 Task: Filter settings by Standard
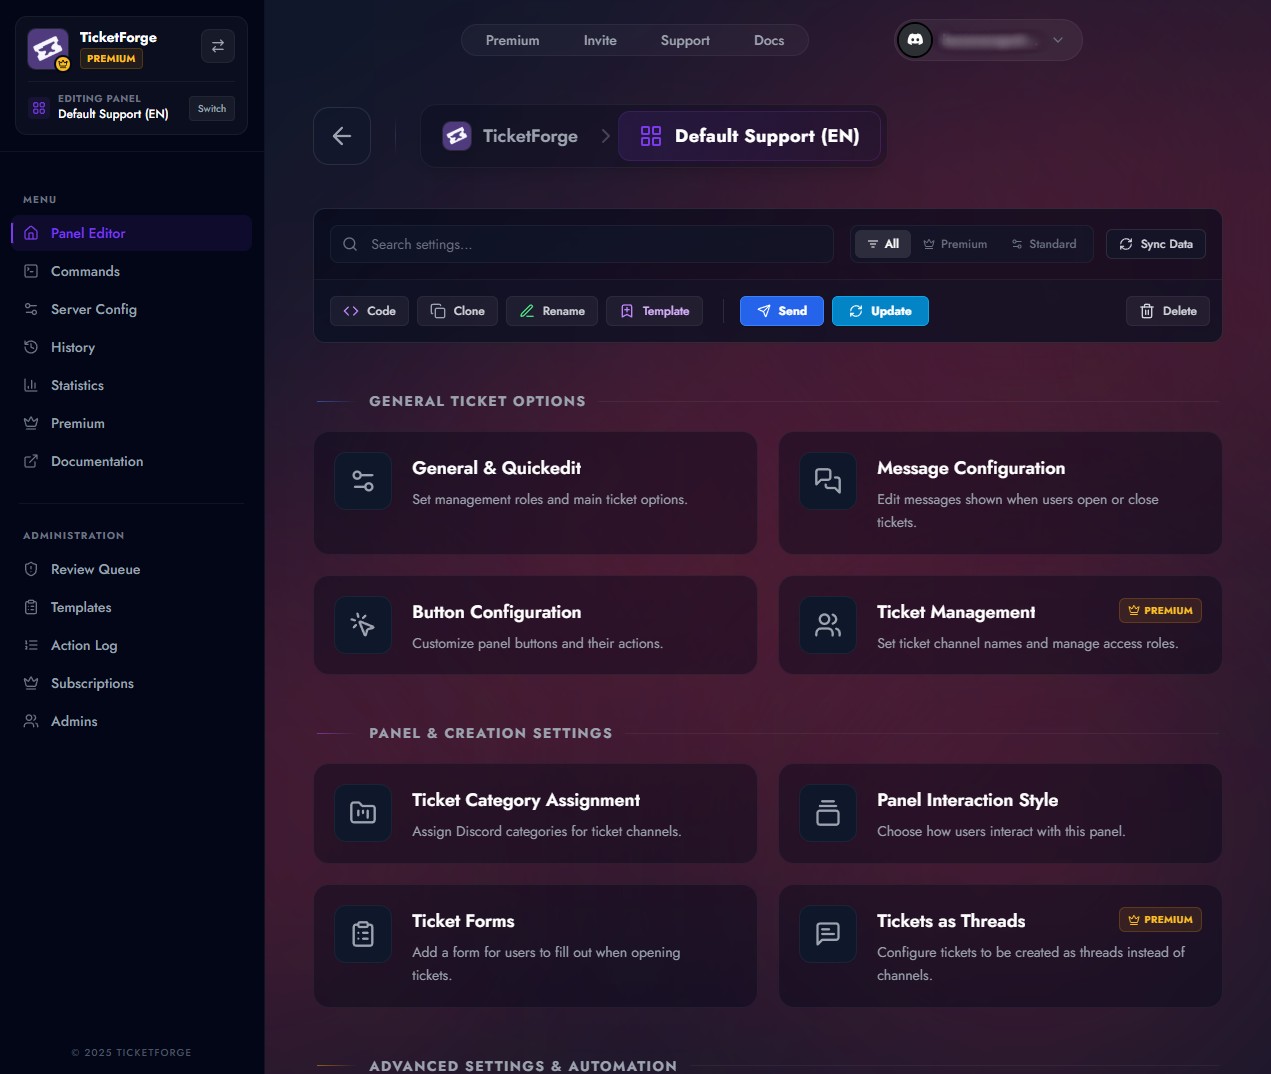(x=1044, y=244)
